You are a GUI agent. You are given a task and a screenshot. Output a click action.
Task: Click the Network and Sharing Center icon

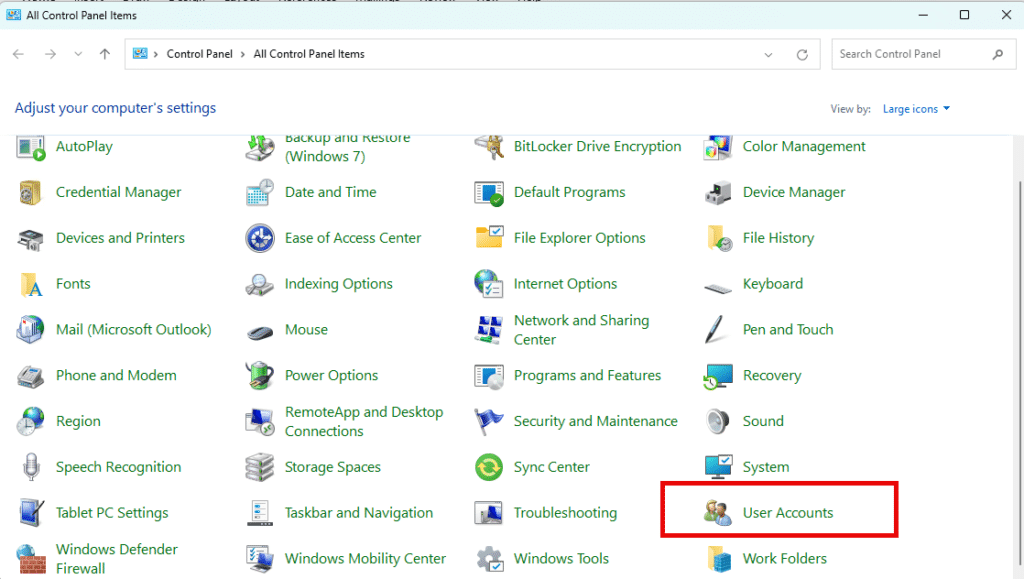coord(488,330)
